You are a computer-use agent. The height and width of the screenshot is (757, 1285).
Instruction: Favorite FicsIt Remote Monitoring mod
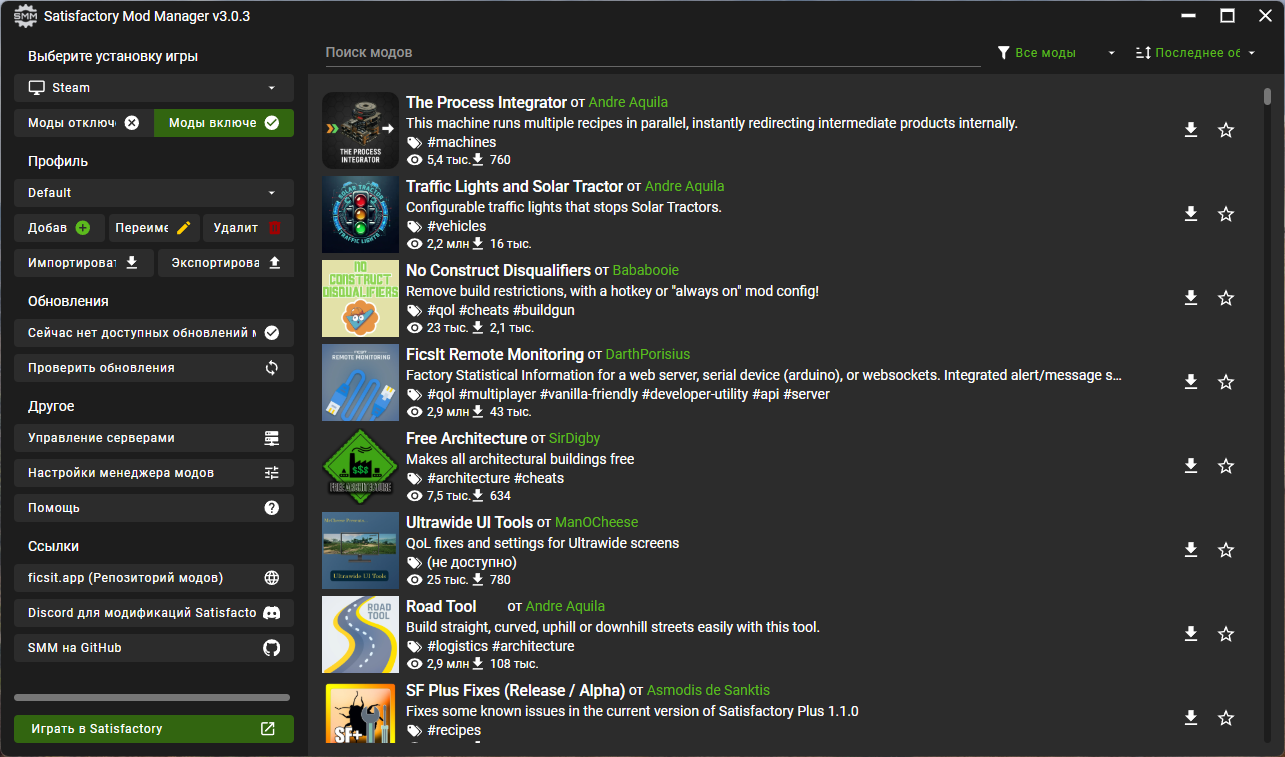[1226, 382]
